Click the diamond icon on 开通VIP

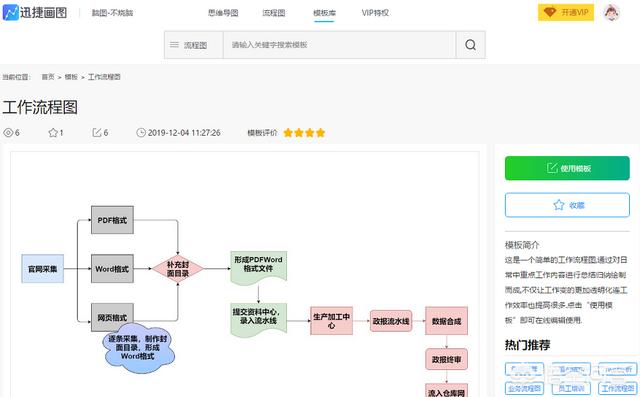click(x=550, y=13)
